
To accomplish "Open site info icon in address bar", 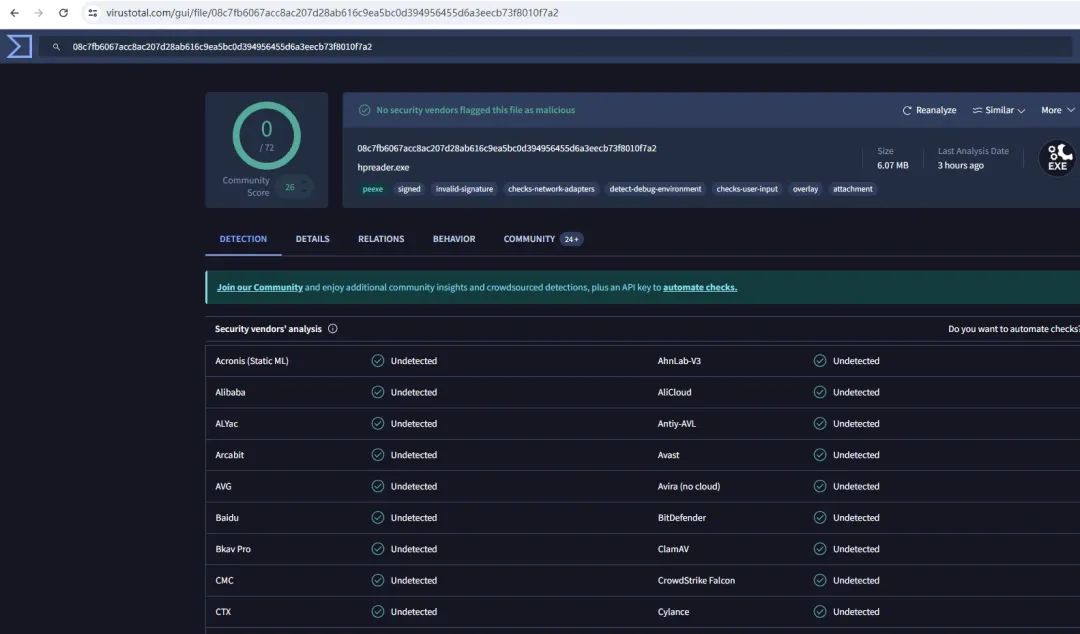I will [x=92, y=13].
